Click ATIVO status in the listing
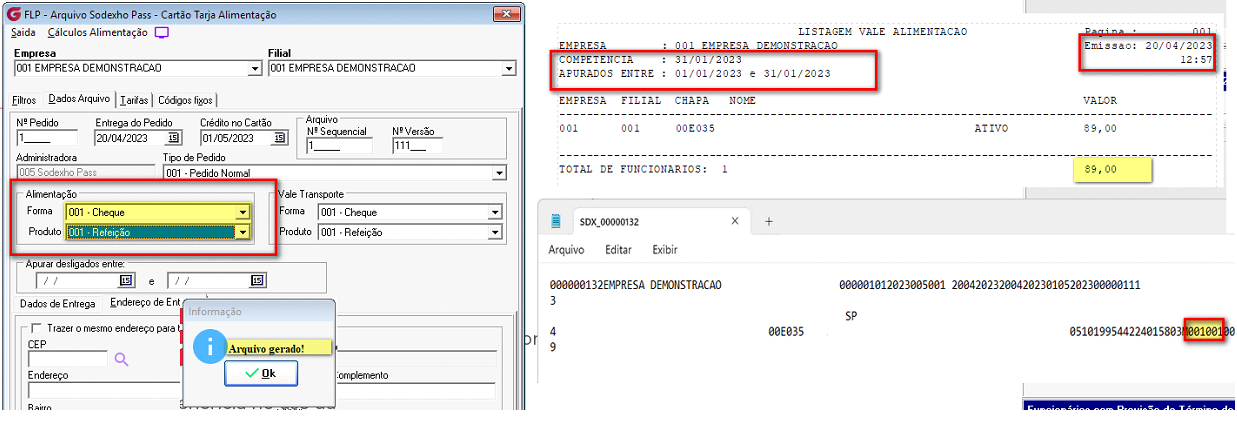Screen dimensions: 1237x426 pos(990,128)
